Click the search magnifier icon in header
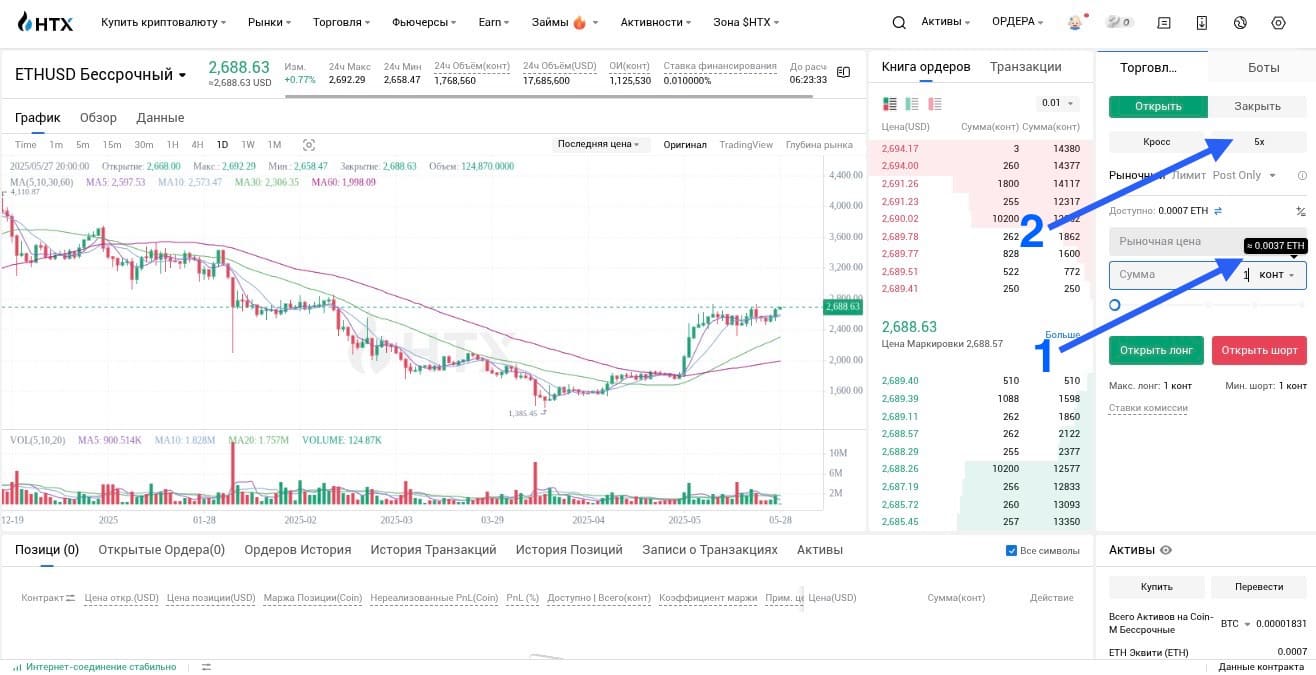Screen dimensions: 1316x675 coord(899,22)
